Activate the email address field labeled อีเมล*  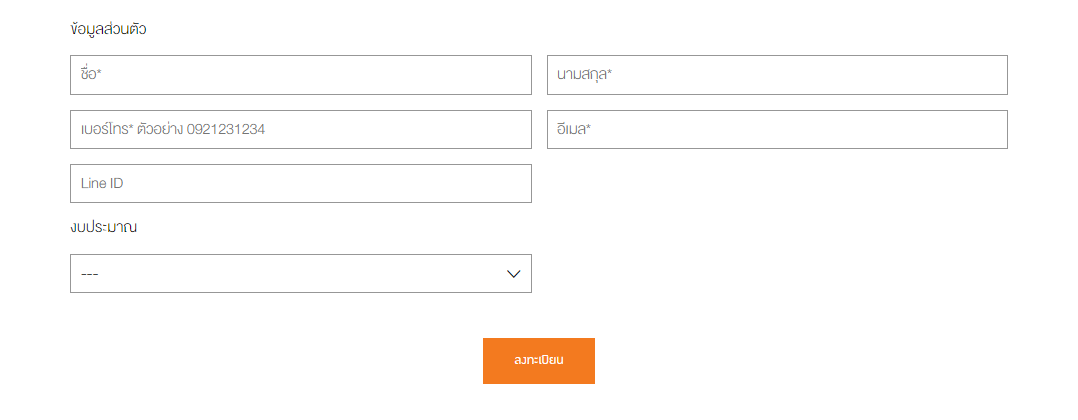(777, 129)
